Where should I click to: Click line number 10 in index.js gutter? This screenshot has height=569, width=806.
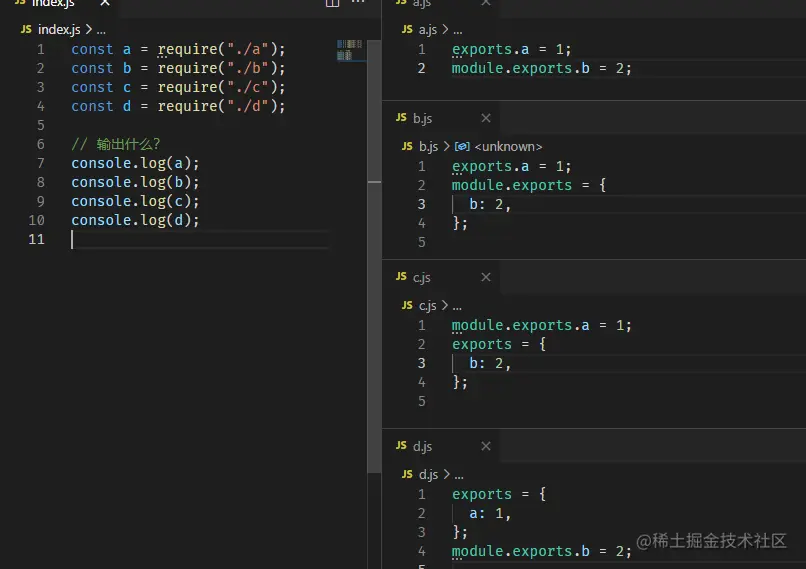[36, 221]
